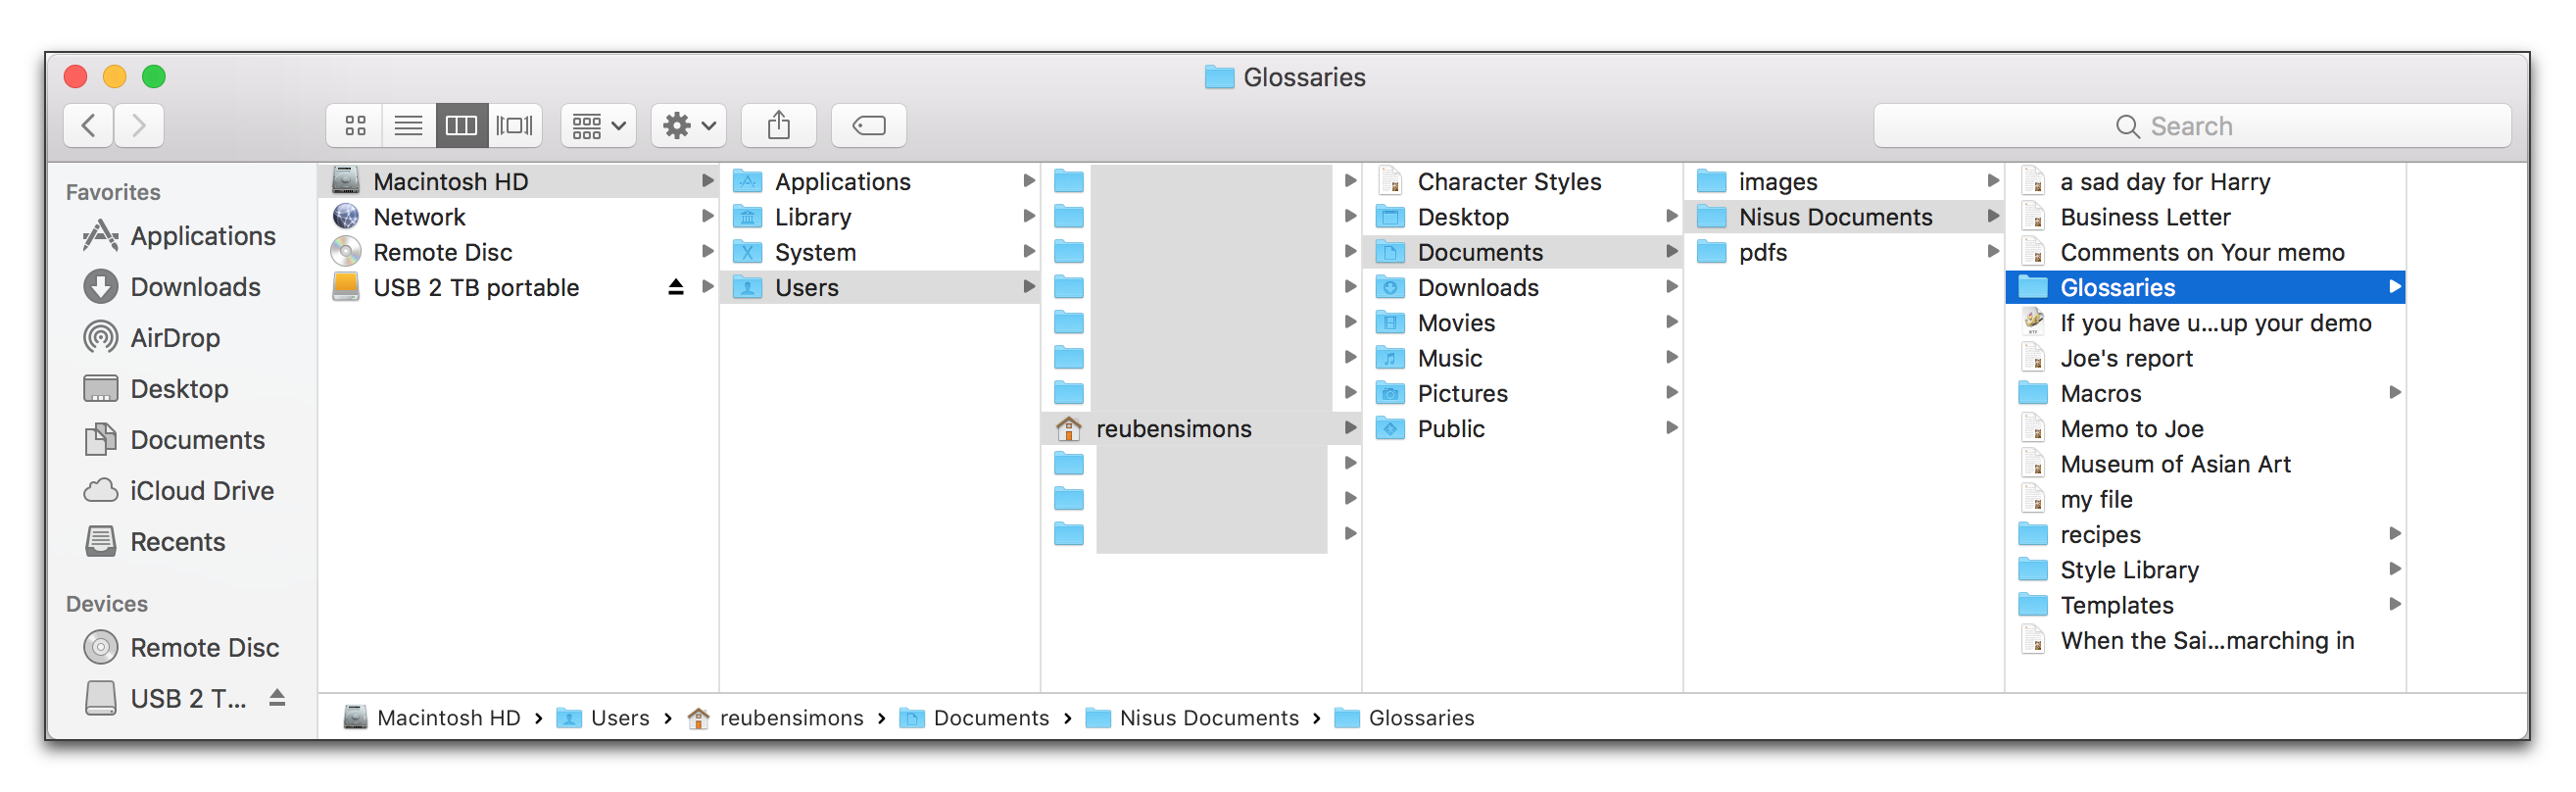
Task: Click reubensimons in the path bar
Action: point(790,718)
